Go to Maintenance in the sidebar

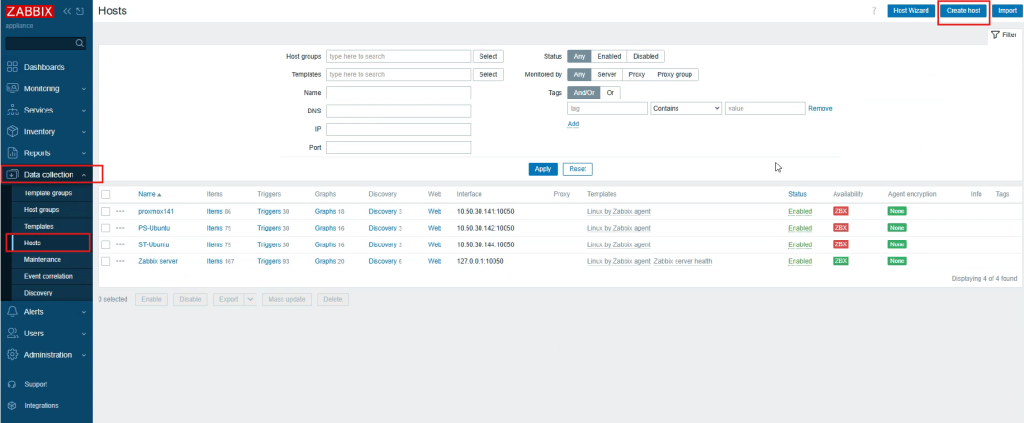[44, 259]
